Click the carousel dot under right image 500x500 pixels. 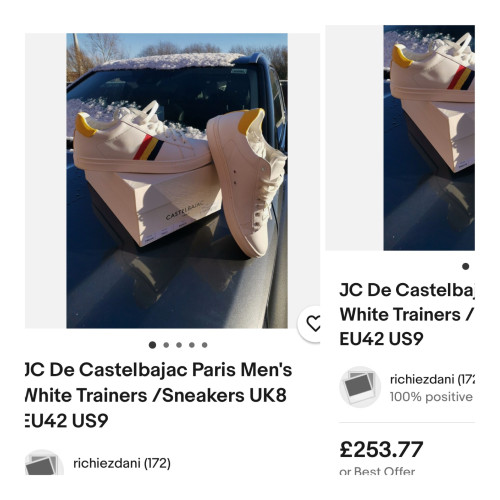[x=466, y=266]
